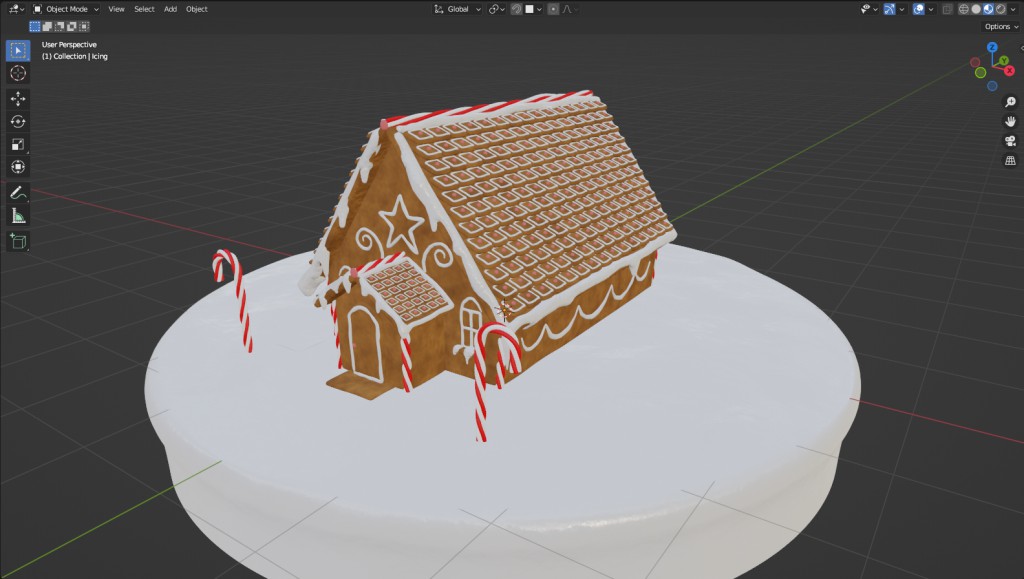Activate the Move tool
1024x579 pixels.
(18, 98)
